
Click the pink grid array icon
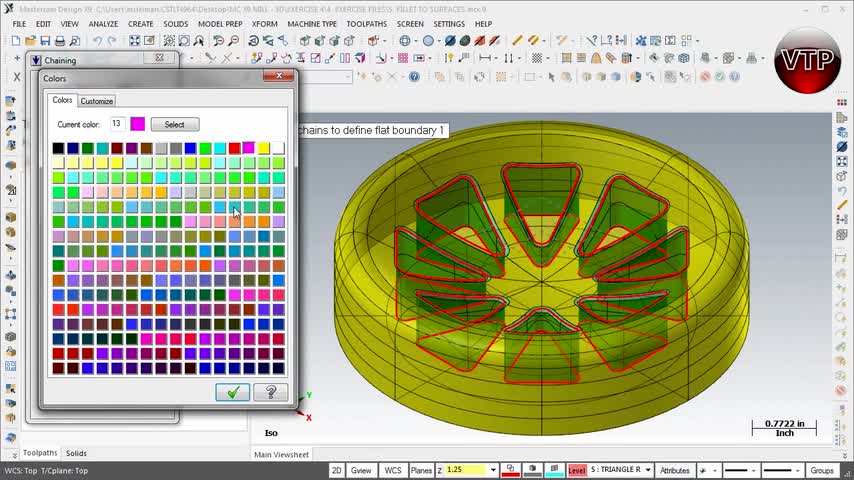pos(403,58)
